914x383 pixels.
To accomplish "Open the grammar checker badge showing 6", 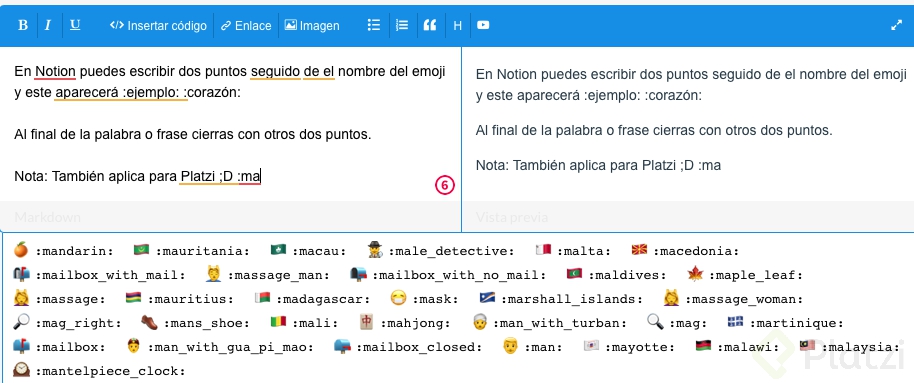I will coord(444,186).
